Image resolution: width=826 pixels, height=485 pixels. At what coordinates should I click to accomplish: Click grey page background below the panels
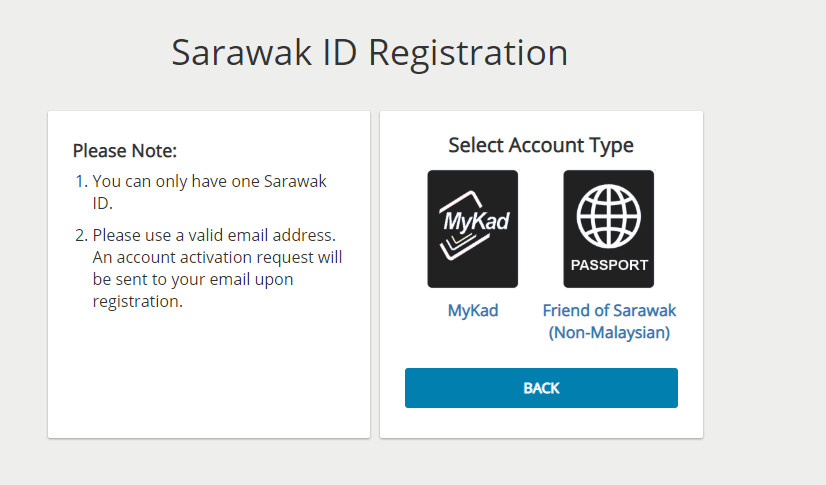click(375, 463)
